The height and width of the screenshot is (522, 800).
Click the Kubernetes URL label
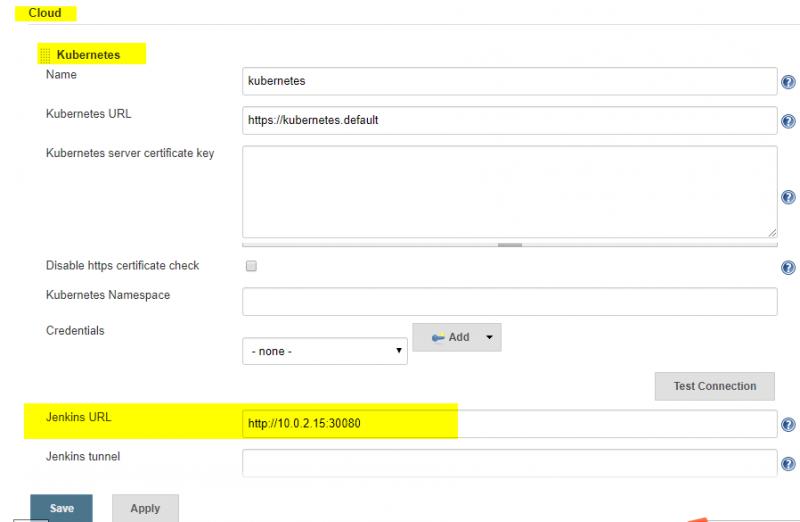pyautogui.click(x=88, y=114)
